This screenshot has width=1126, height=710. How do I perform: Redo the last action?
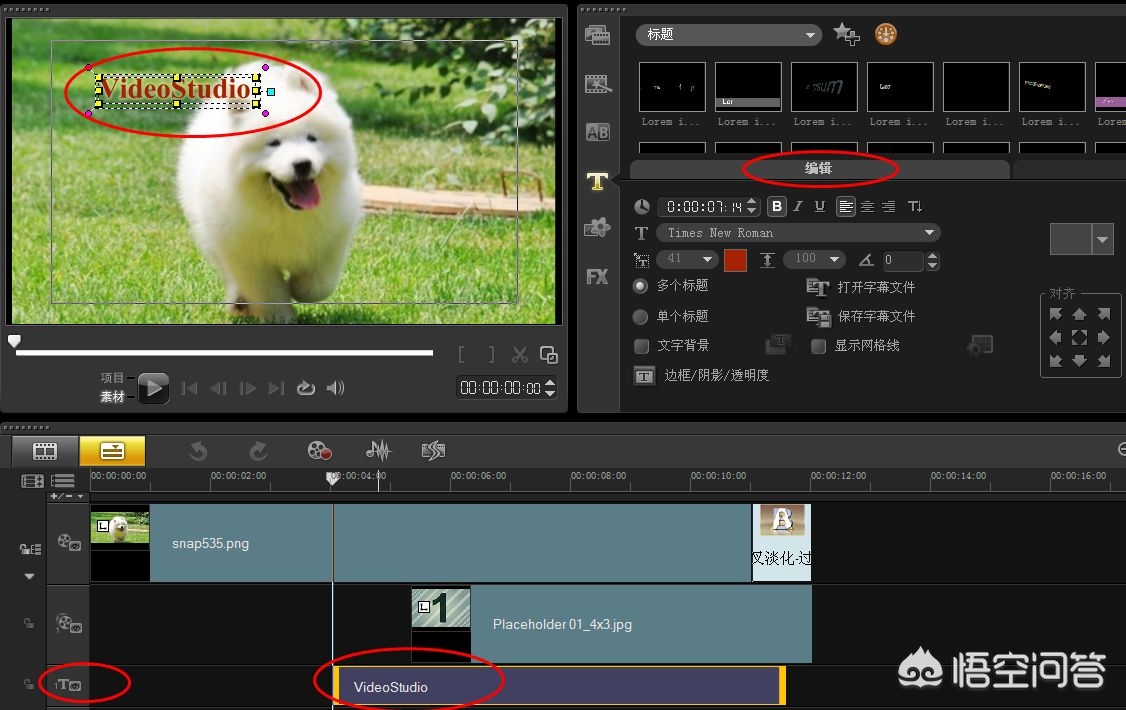point(259,451)
